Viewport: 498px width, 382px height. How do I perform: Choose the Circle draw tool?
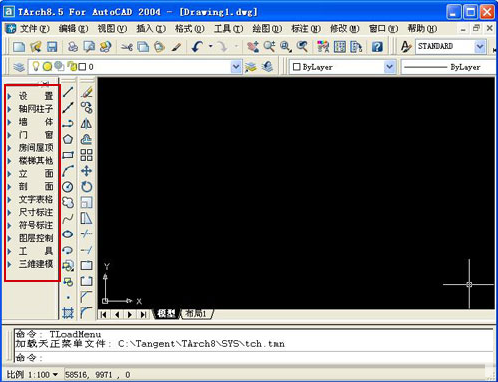(x=68, y=187)
